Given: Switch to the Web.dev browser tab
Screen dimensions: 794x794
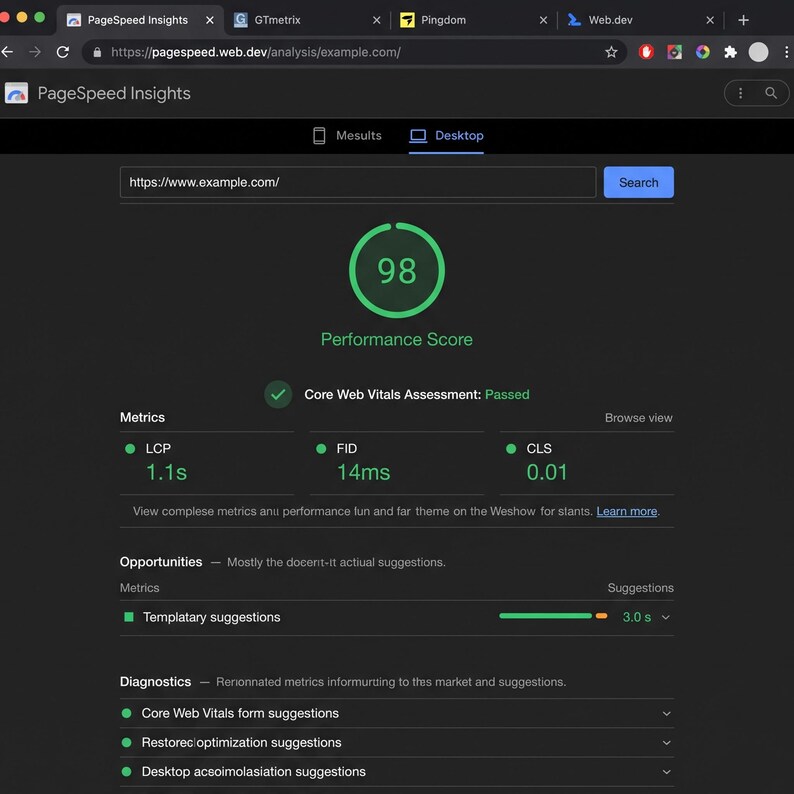Looking at the screenshot, I should click(641, 20).
